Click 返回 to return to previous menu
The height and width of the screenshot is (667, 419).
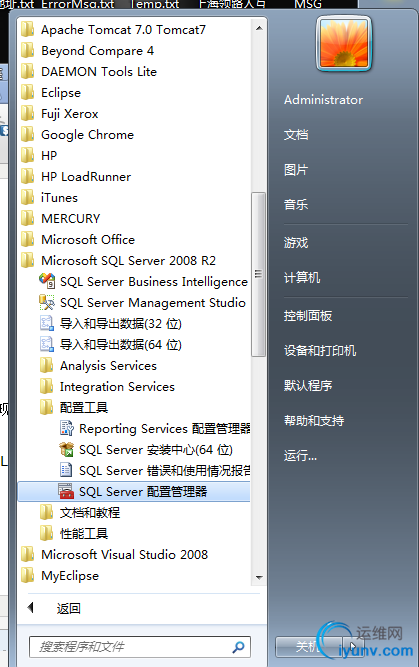pyautogui.click(x=68, y=608)
